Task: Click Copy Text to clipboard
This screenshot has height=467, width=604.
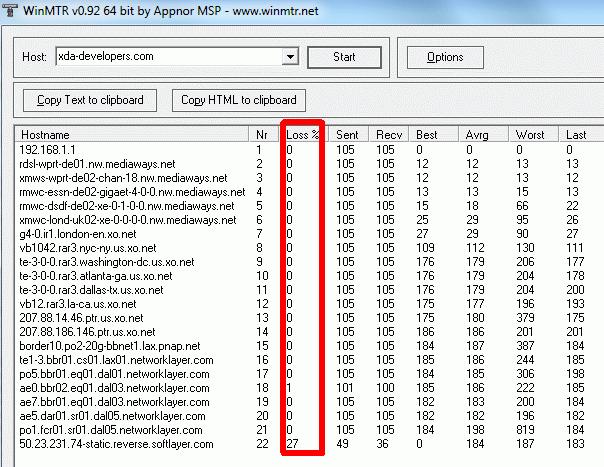Action: pyautogui.click(x=90, y=100)
